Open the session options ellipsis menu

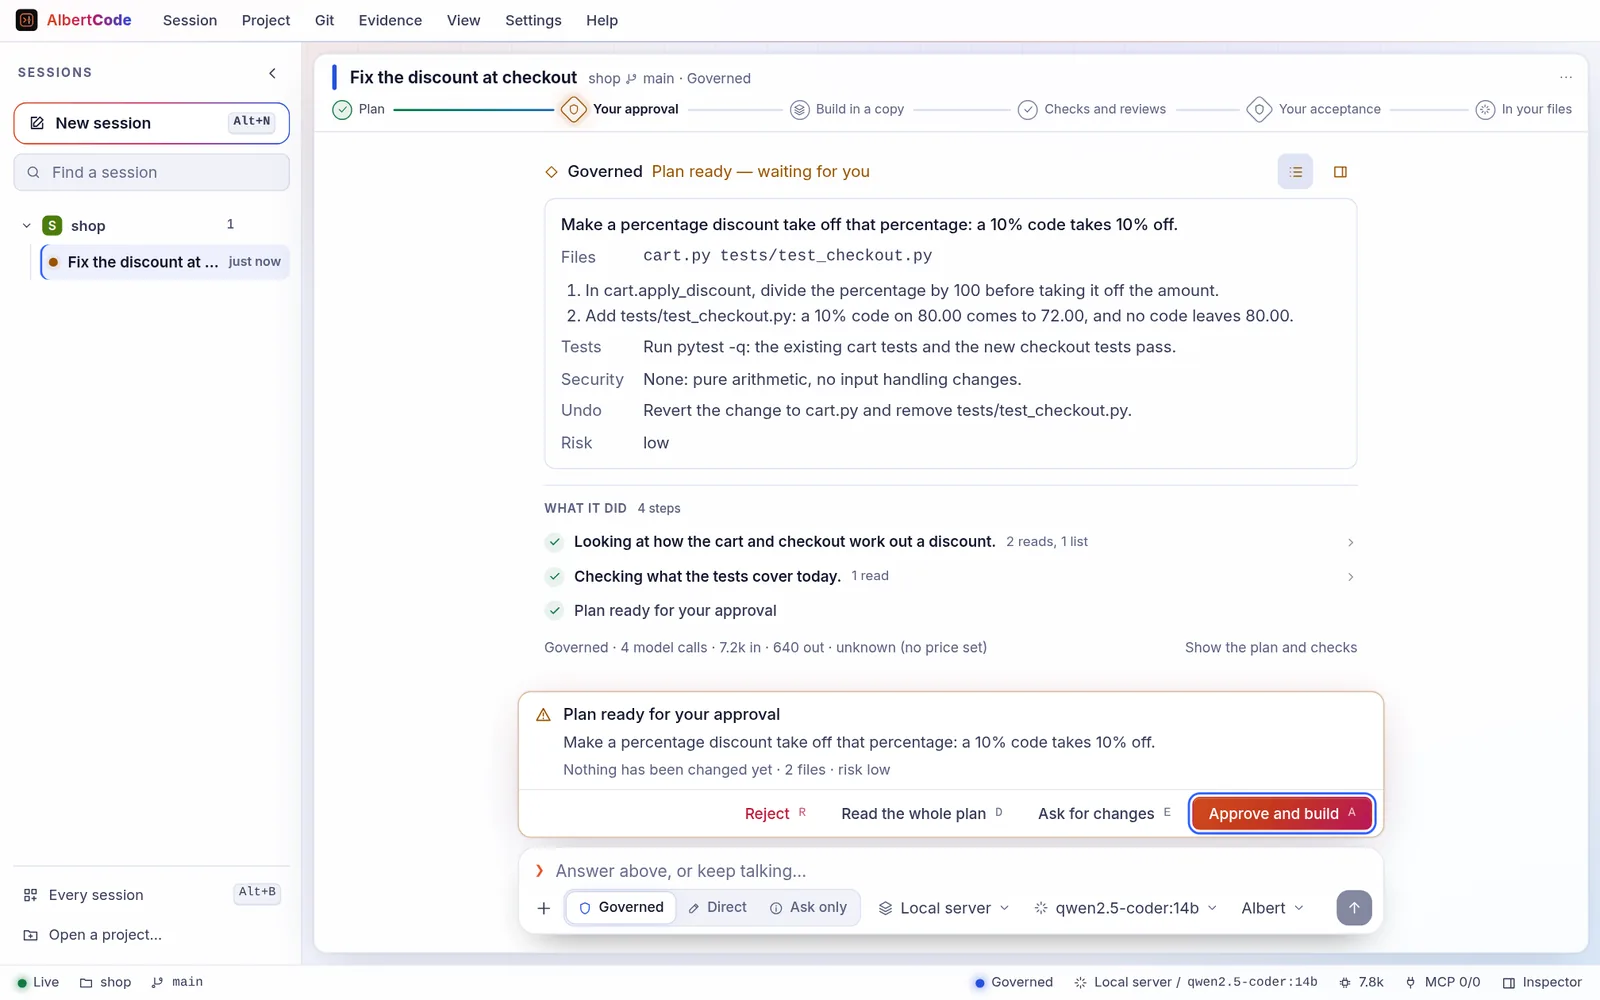tap(1566, 78)
